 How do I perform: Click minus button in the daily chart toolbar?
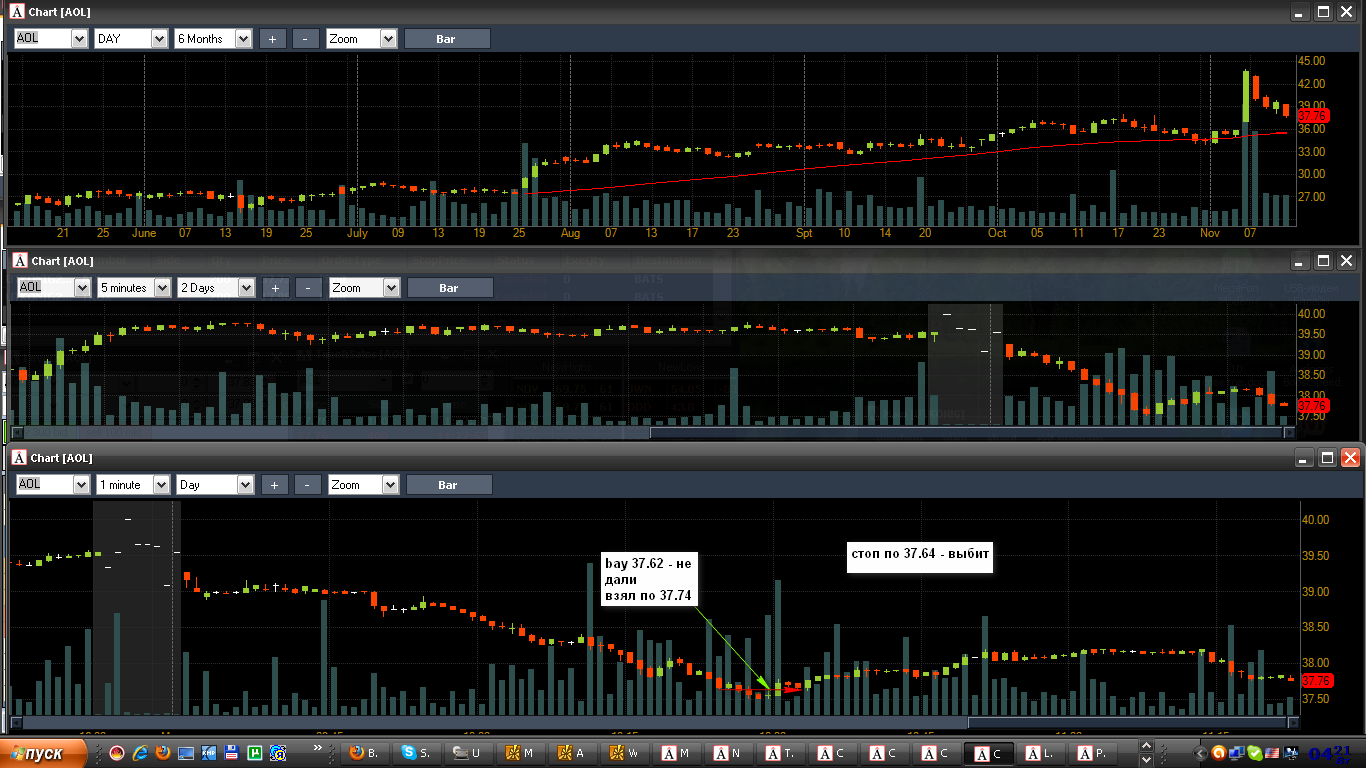point(306,38)
